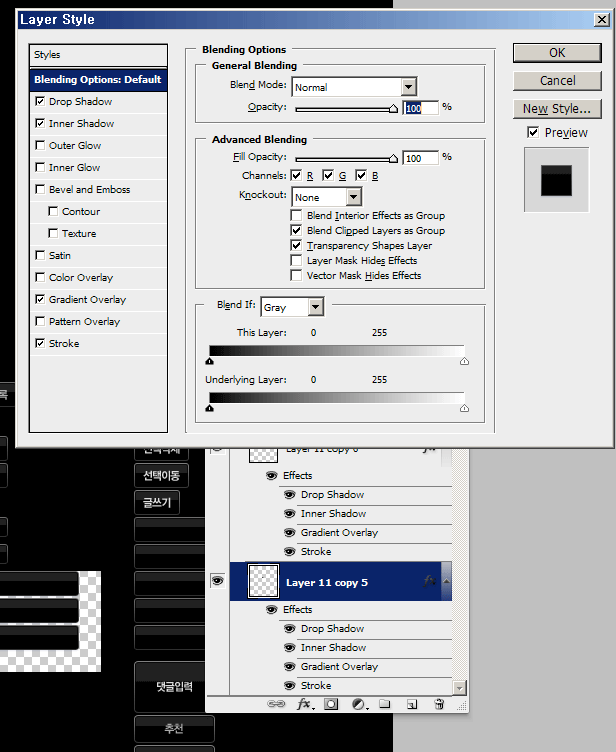
Task: Open the add layer style fx menu
Action: tap(304, 704)
